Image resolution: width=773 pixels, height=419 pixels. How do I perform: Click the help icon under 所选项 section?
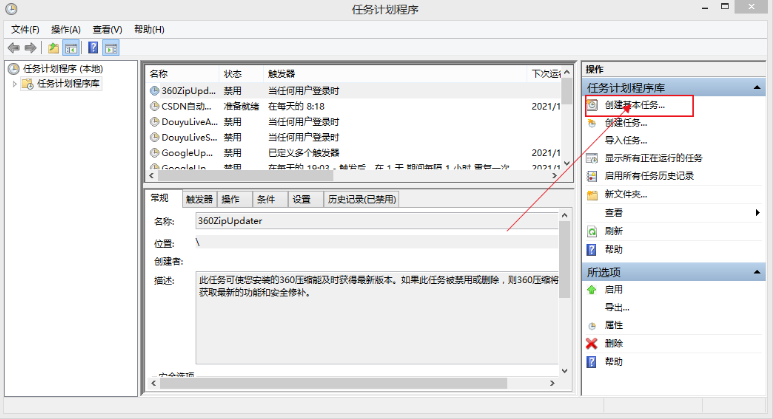point(592,362)
